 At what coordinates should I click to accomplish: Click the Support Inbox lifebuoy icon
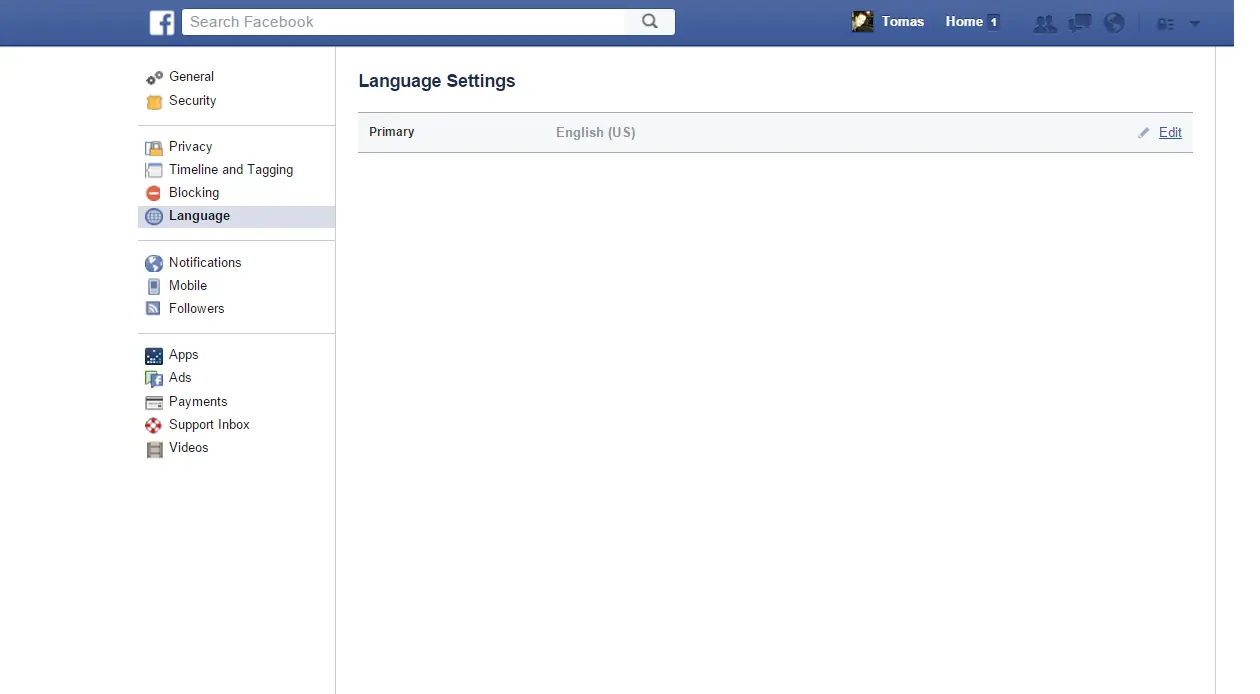coord(154,425)
